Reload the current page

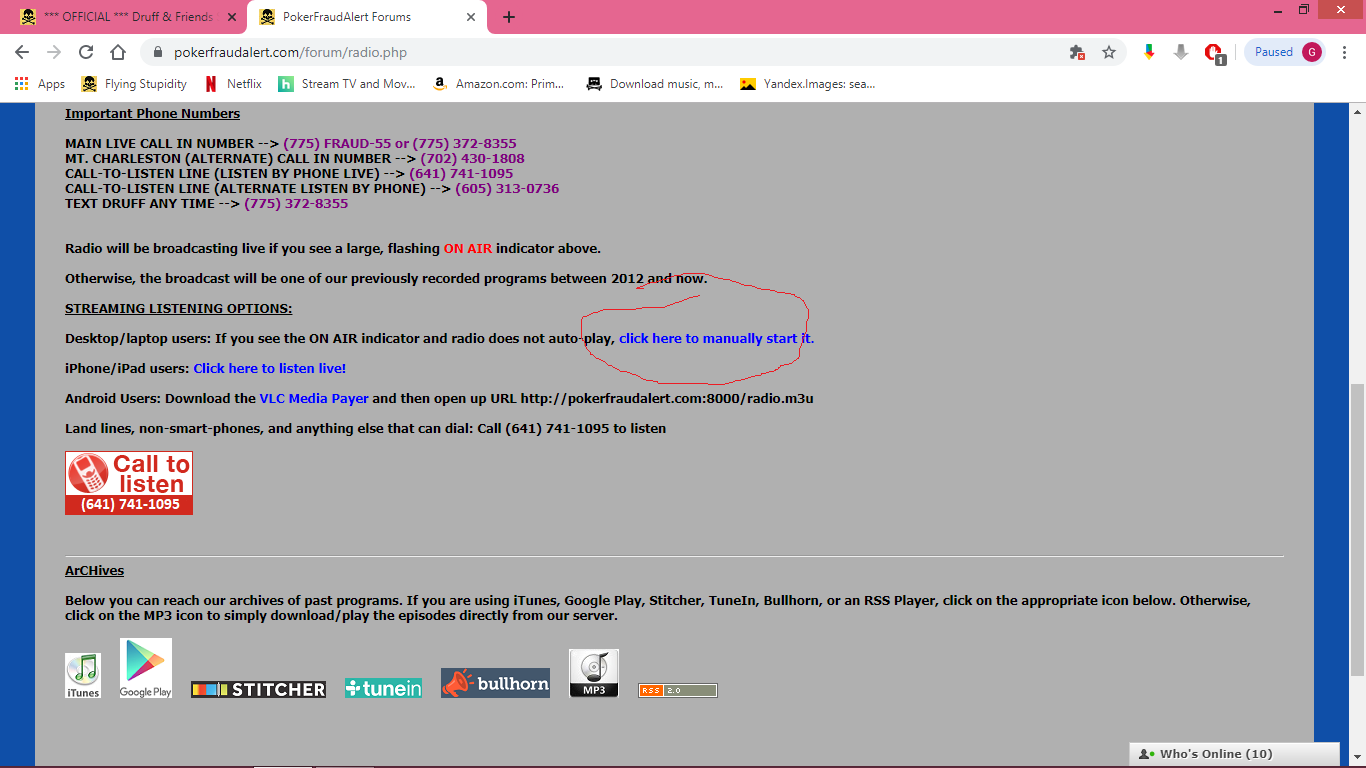(x=86, y=52)
